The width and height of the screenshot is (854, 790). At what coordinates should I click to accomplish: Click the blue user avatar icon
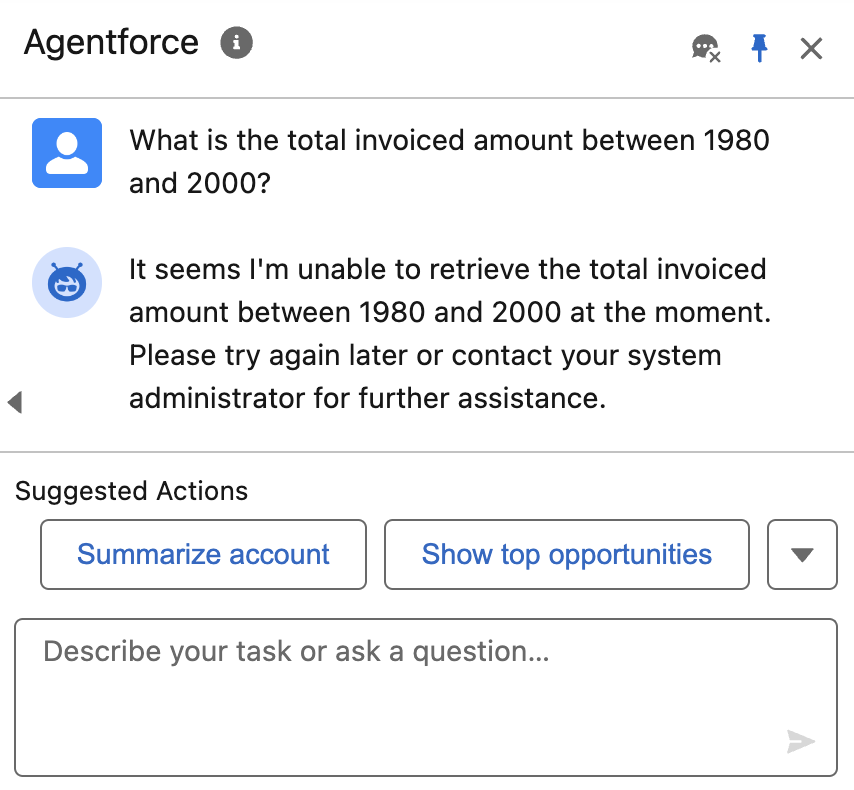point(66,153)
